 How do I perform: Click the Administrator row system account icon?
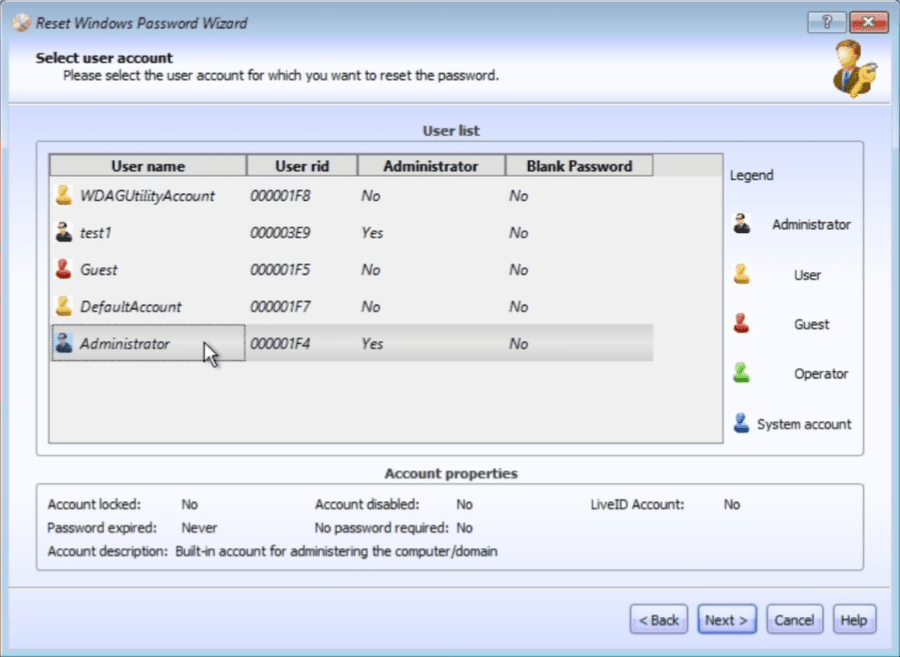pos(64,343)
